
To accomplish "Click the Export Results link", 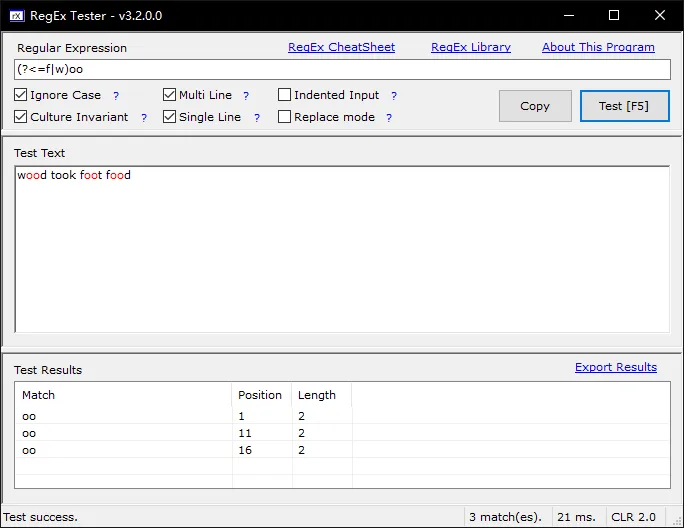I will click(x=616, y=367).
